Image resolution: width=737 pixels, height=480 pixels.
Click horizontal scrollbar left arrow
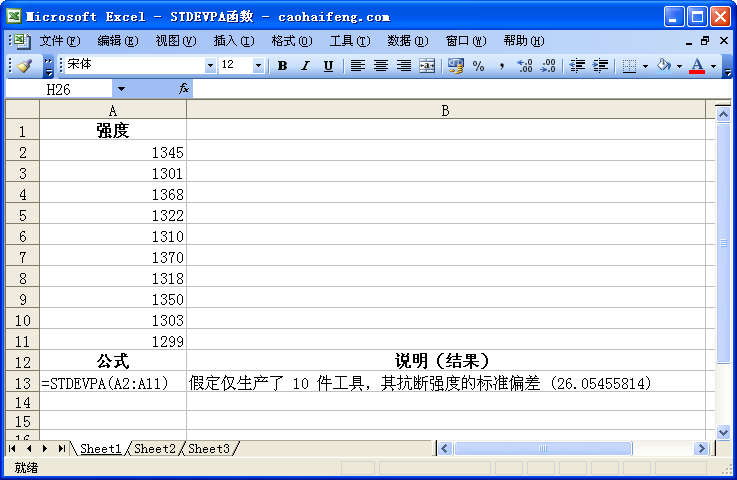pyautogui.click(x=445, y=449)
